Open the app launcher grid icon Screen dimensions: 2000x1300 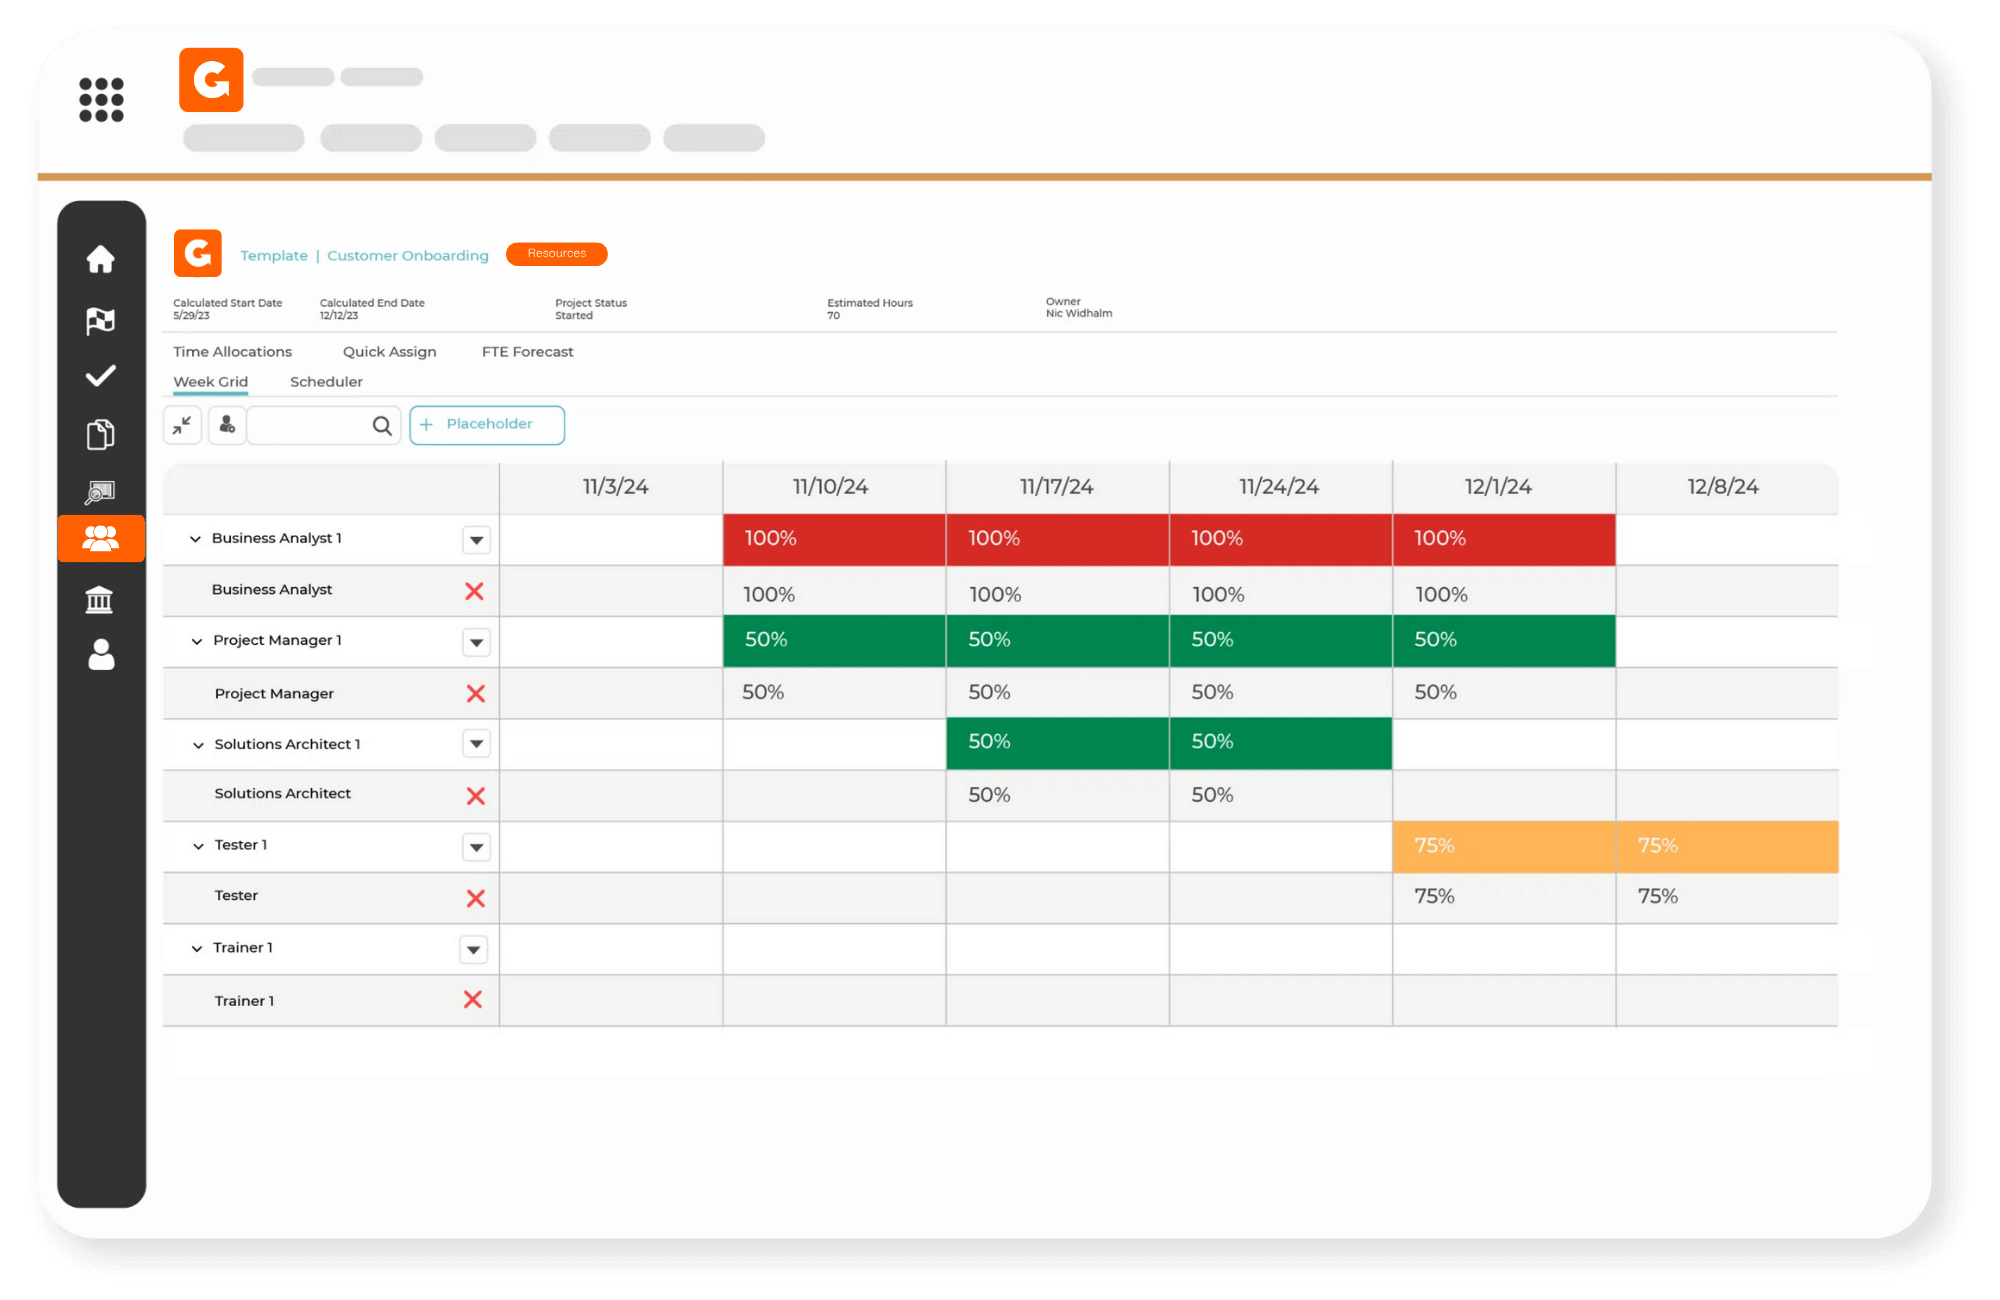(101, 99)
